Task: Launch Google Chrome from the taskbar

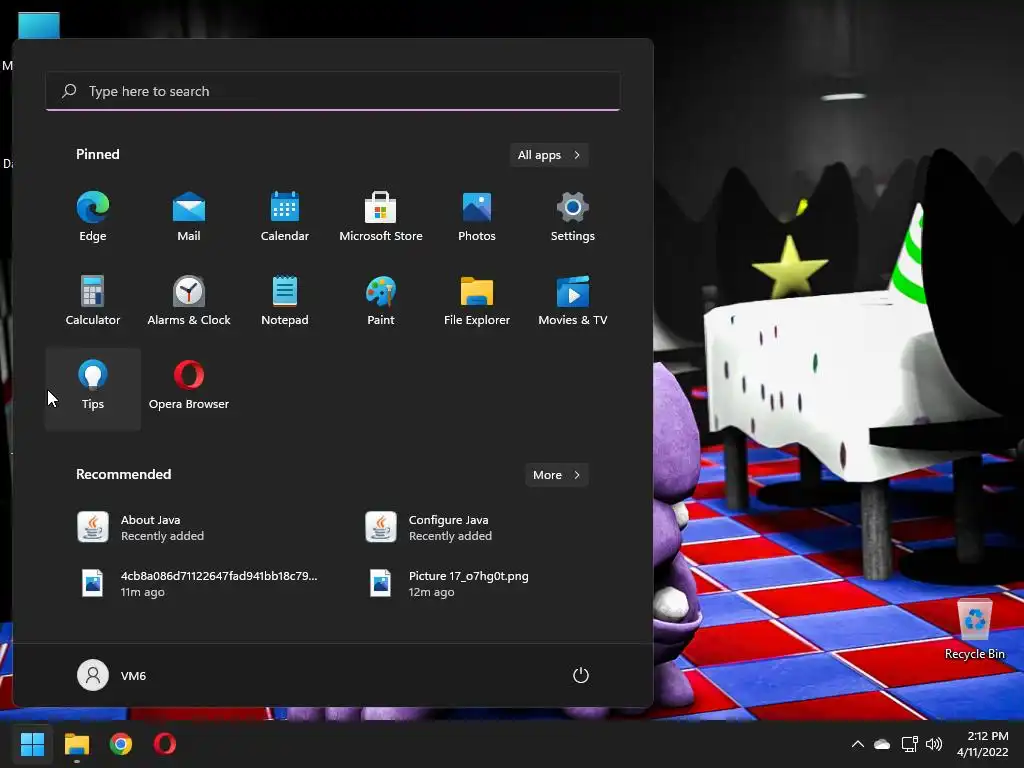Action: [x=121, y=744]
